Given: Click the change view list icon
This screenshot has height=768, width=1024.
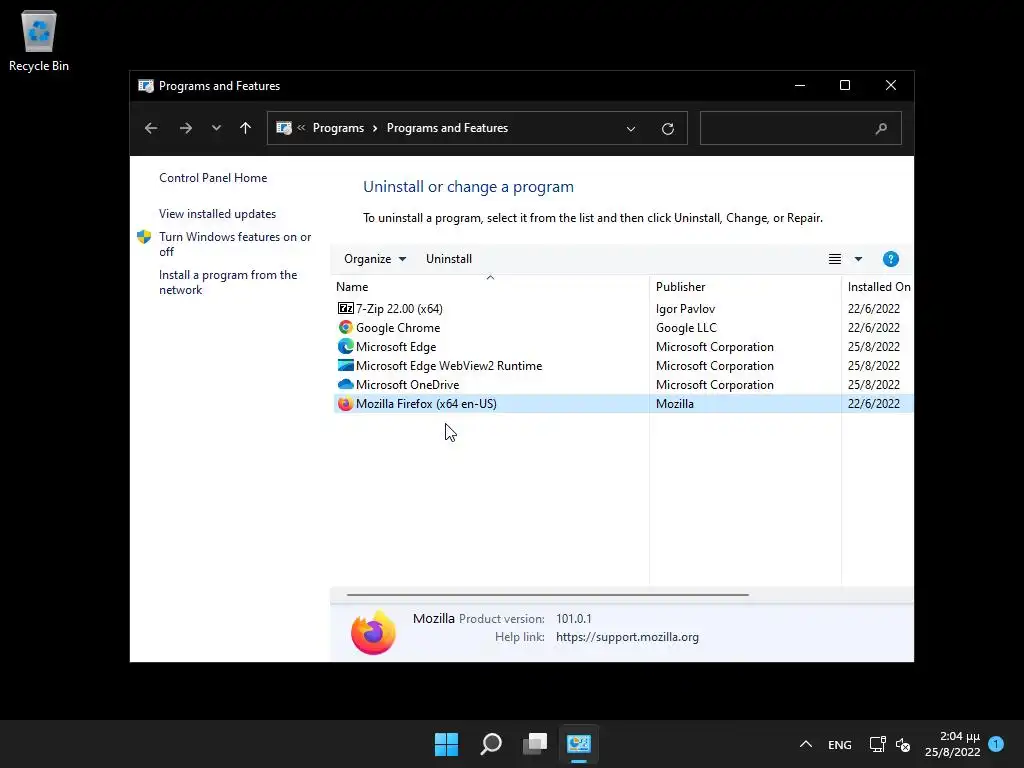Looking at the screenshot, I should point(835,259).
